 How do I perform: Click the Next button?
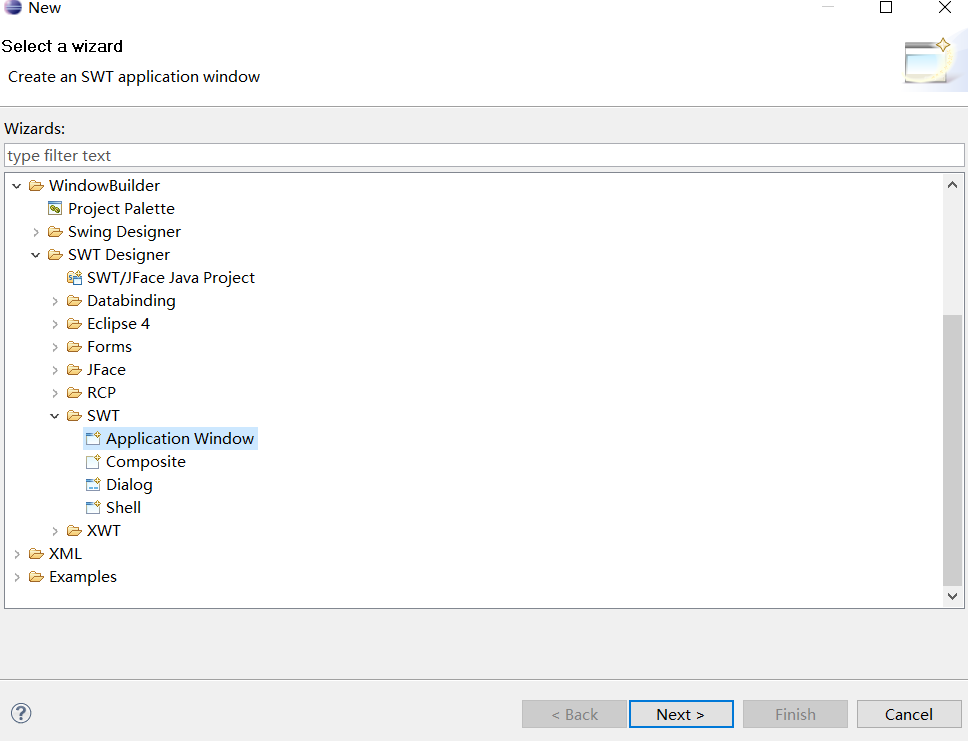681,714
